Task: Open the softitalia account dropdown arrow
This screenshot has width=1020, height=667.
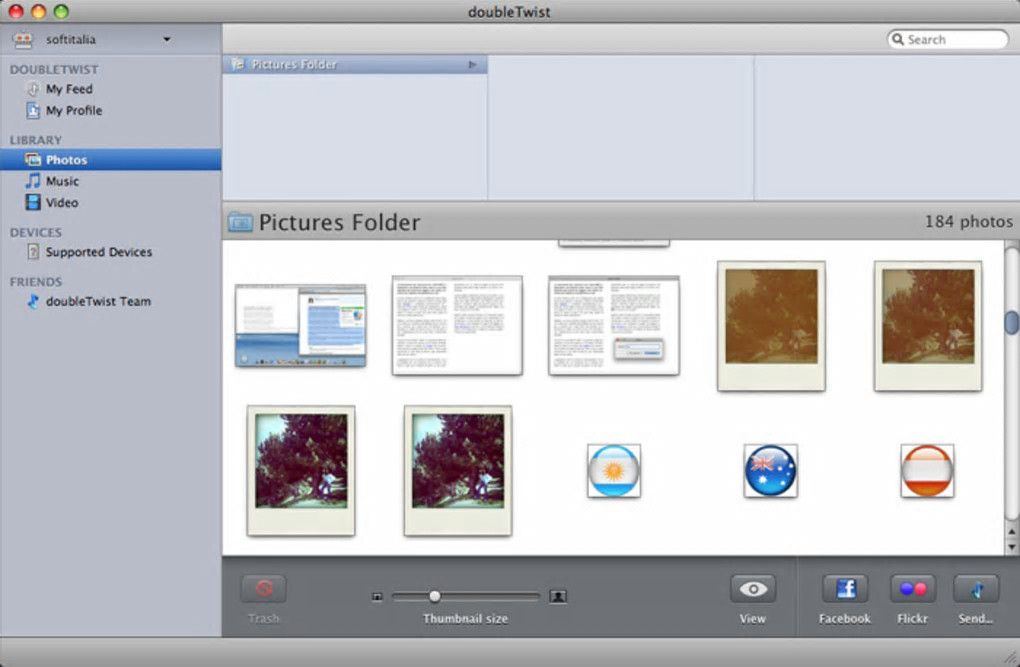Action: (x=167, y=40)
